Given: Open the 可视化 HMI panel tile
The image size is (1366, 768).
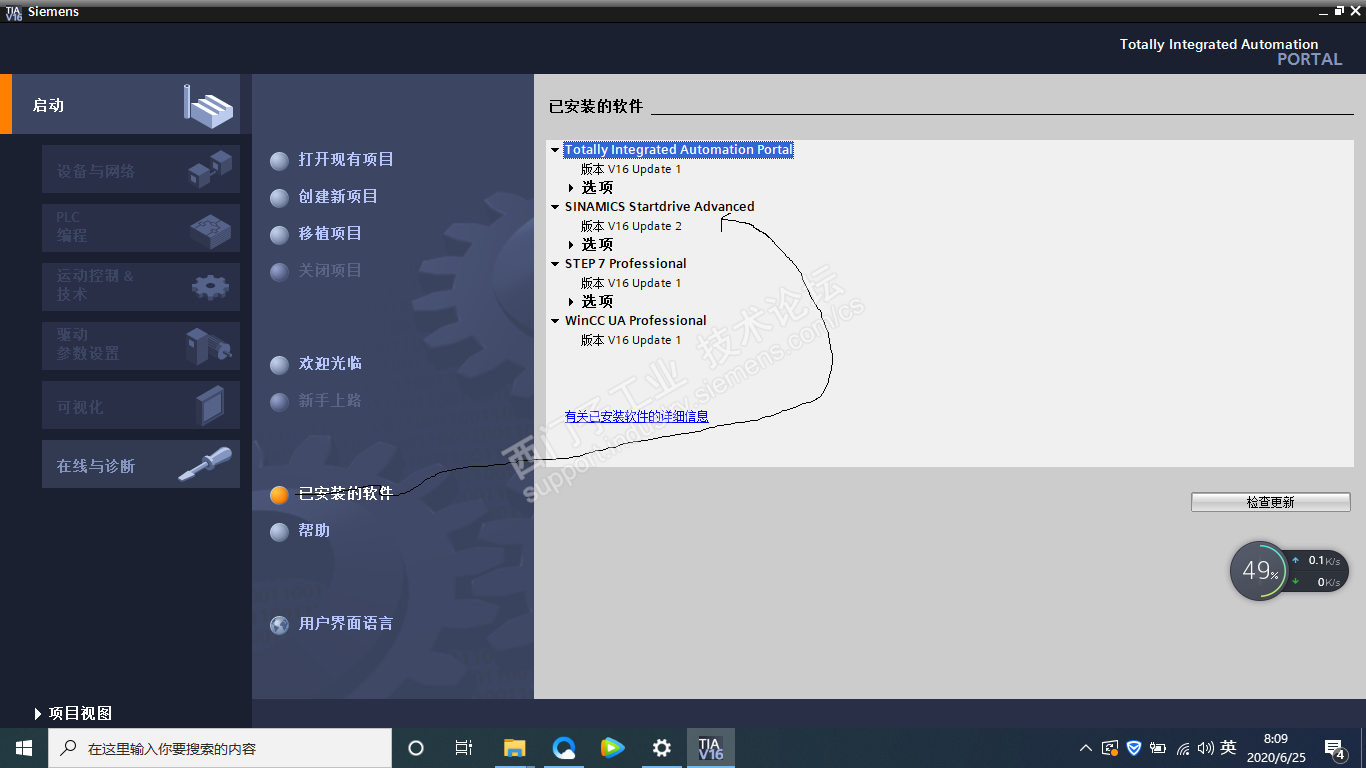Looking at the screenshot, I should pos(141,405).
